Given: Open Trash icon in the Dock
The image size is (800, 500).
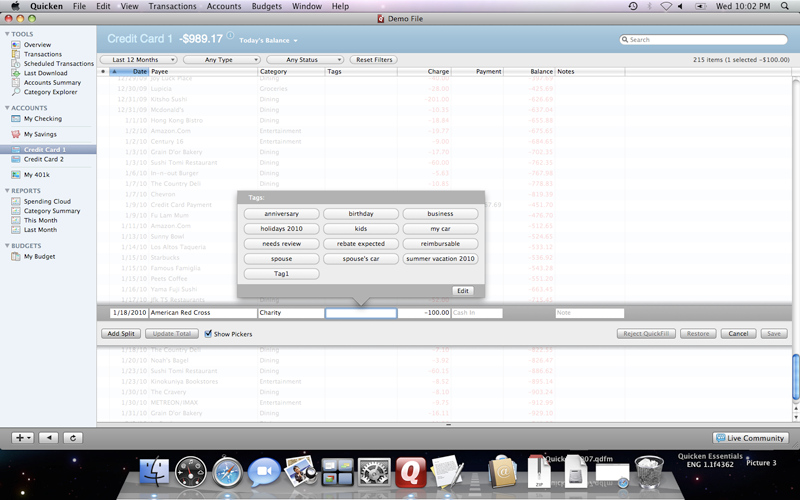Looking at the screenshot, I should click(x=649, y=472).
